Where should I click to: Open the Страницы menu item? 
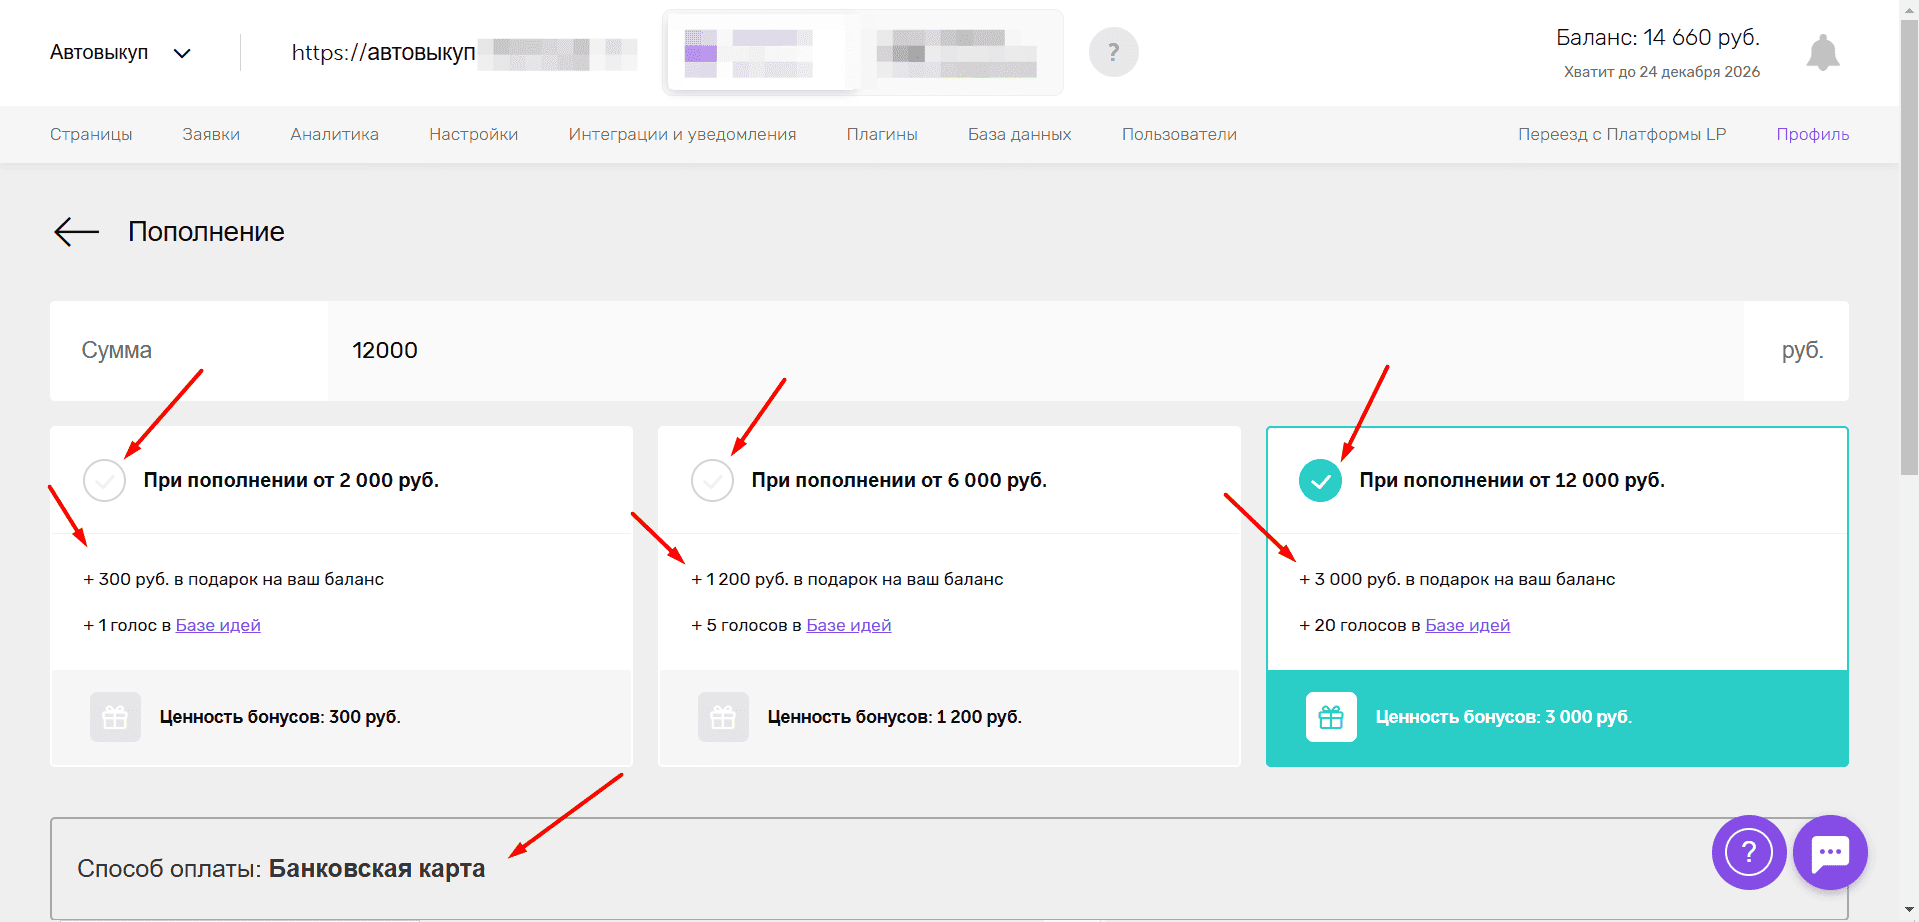coord(91,134)
